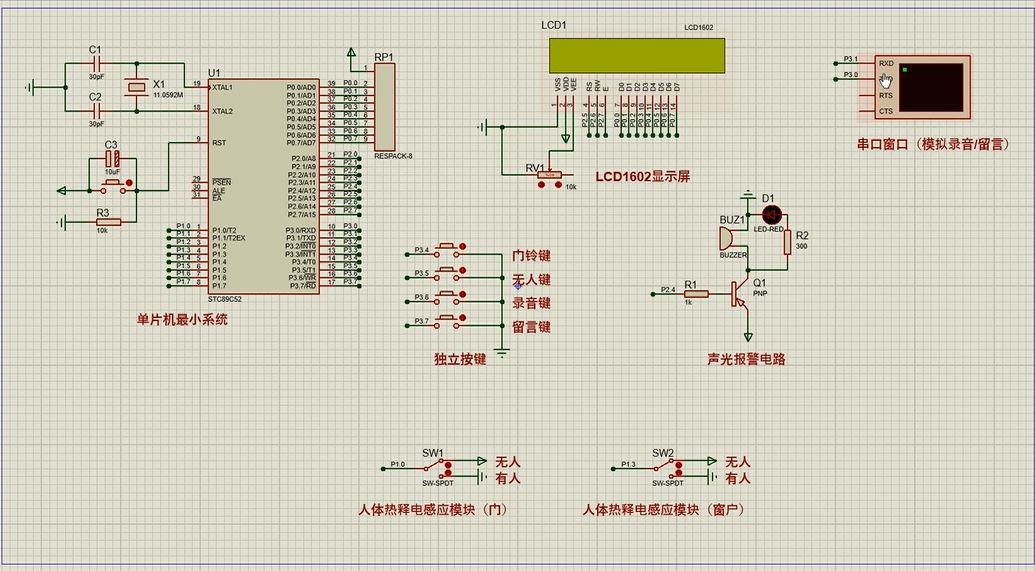Viewport: 1035px width, 571px height.
Task: Select the red LED D1
Action: [x=771, y=214]
